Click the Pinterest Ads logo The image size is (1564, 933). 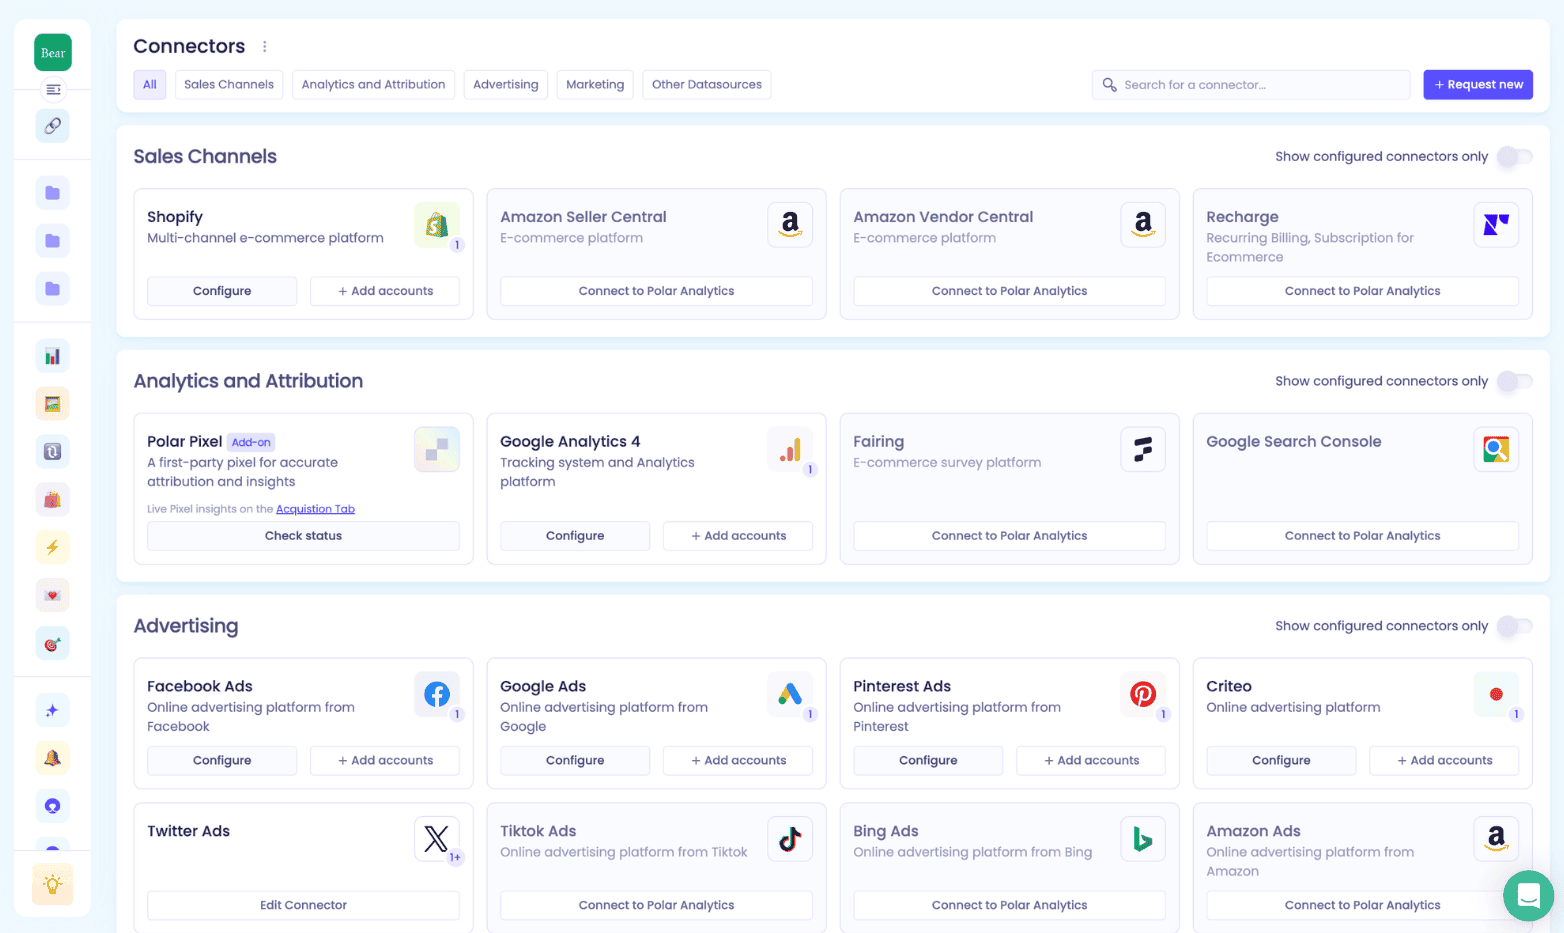pyautogui.click(x=1143, y=694)
